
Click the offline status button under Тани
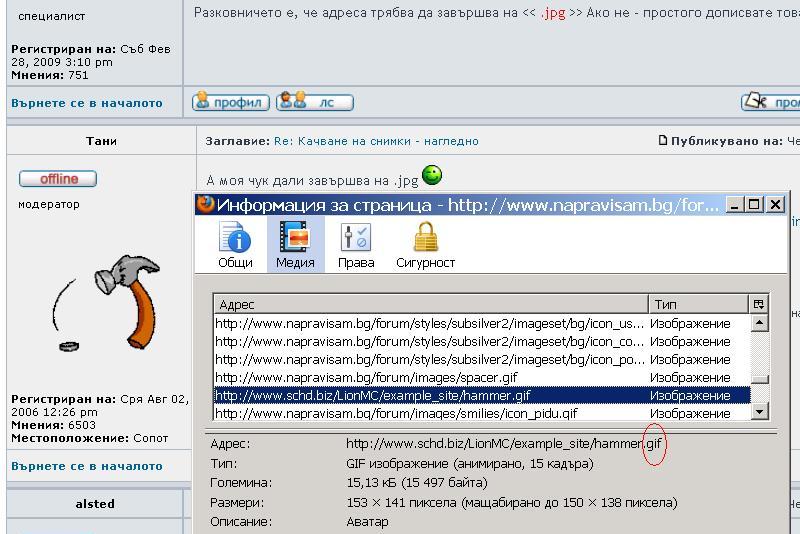point(58,179)
